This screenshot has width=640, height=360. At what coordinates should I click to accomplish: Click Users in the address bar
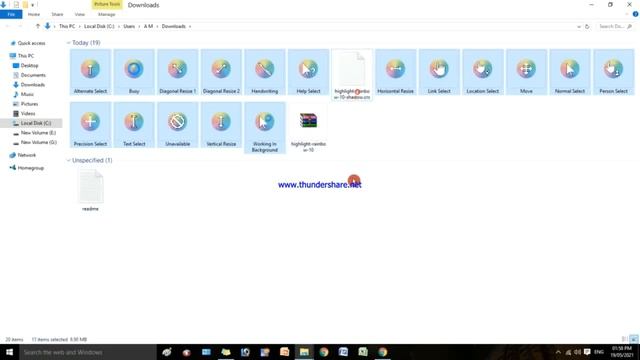[x=129, y=26]
